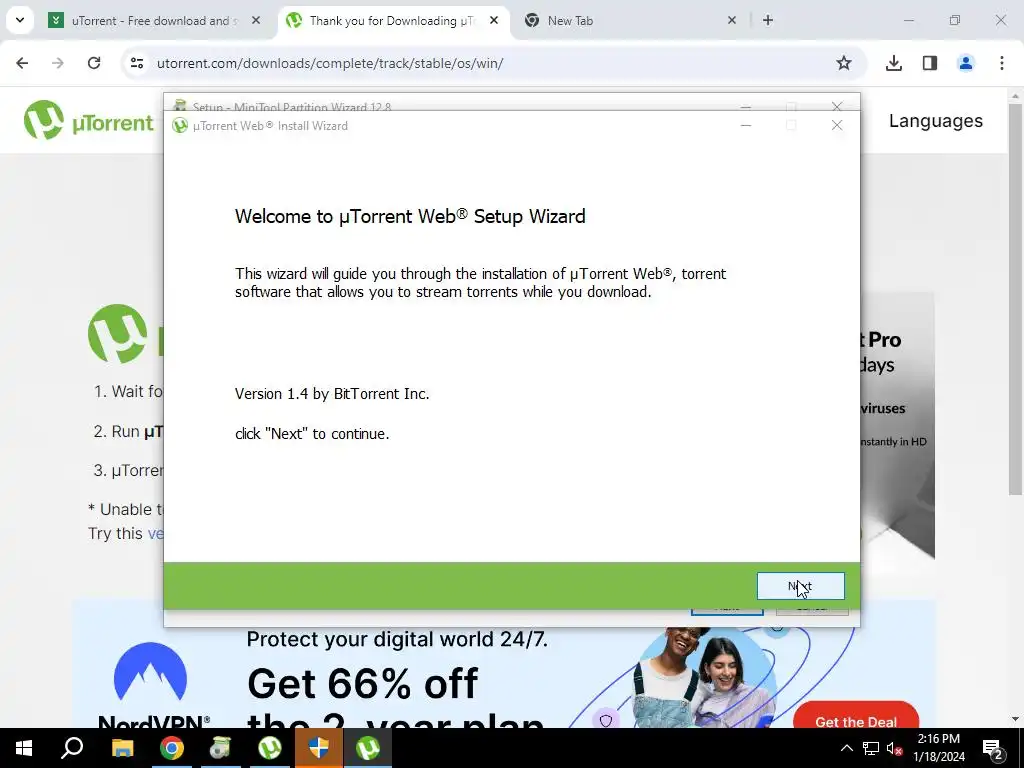Viewport: 1024px width, 768px height.
Task: Click µTorrent Pro ad image
Action: click(897, 425)
